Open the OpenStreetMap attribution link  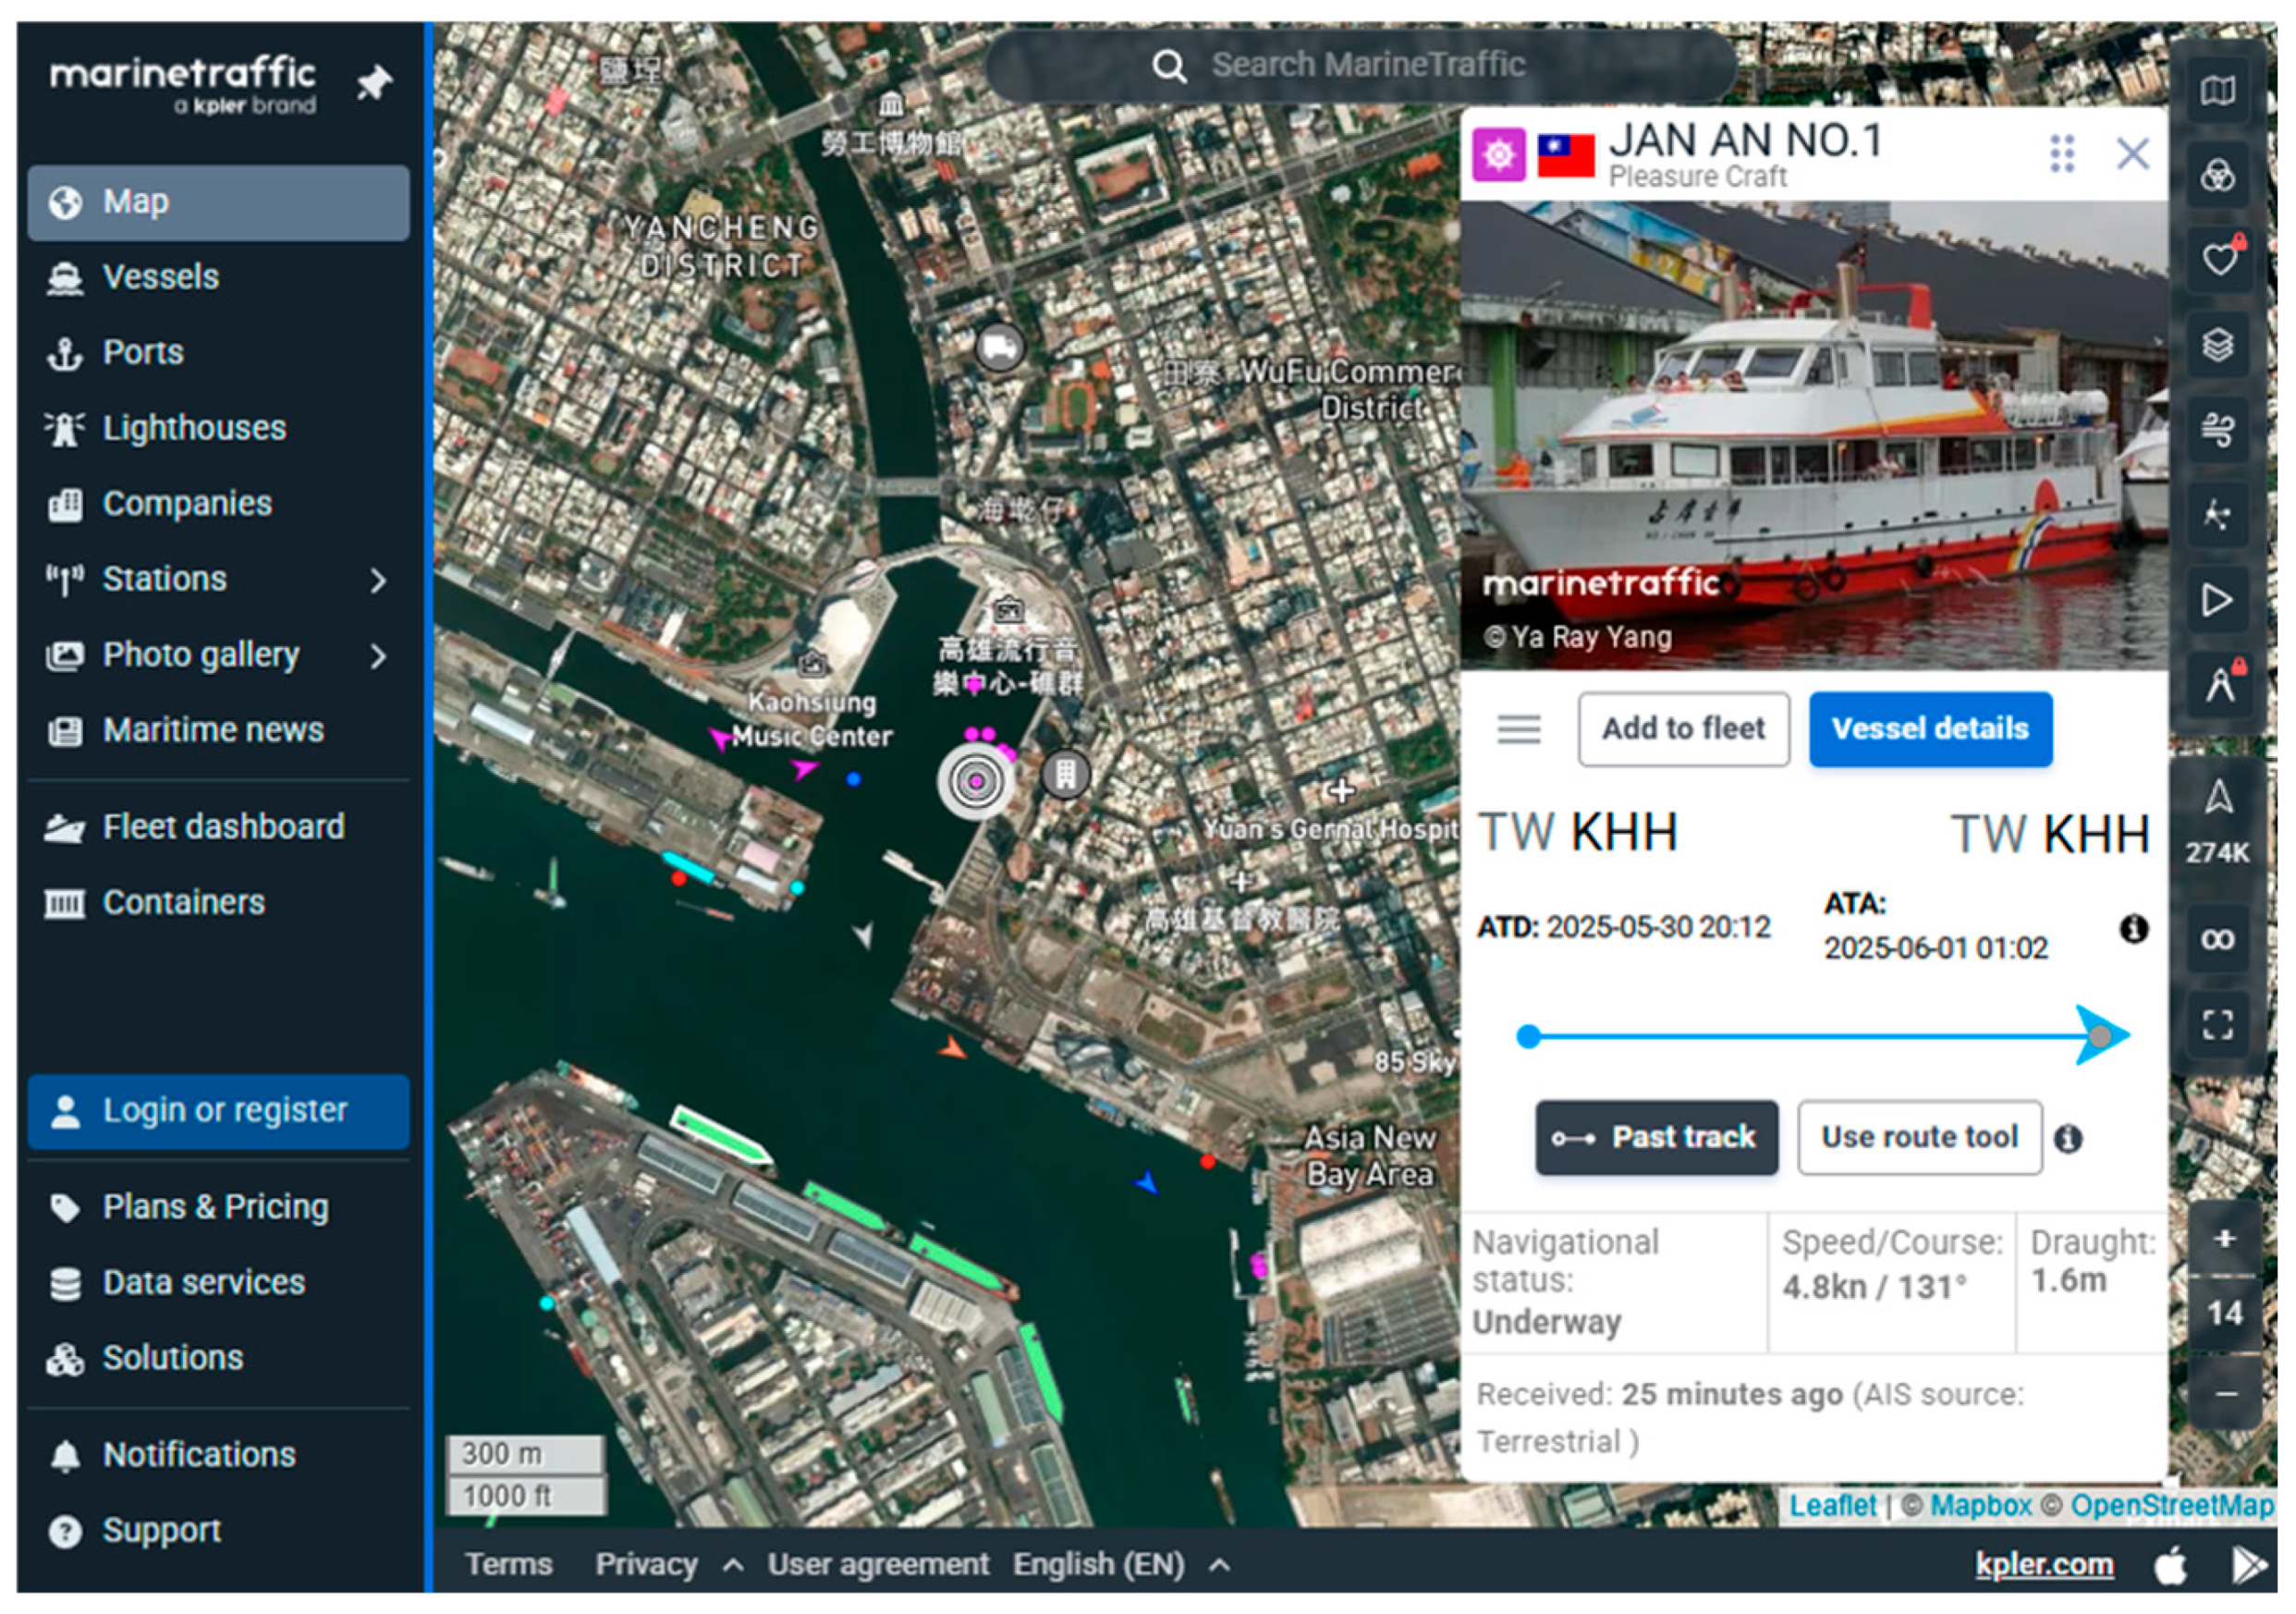tap(2172, 1506)
